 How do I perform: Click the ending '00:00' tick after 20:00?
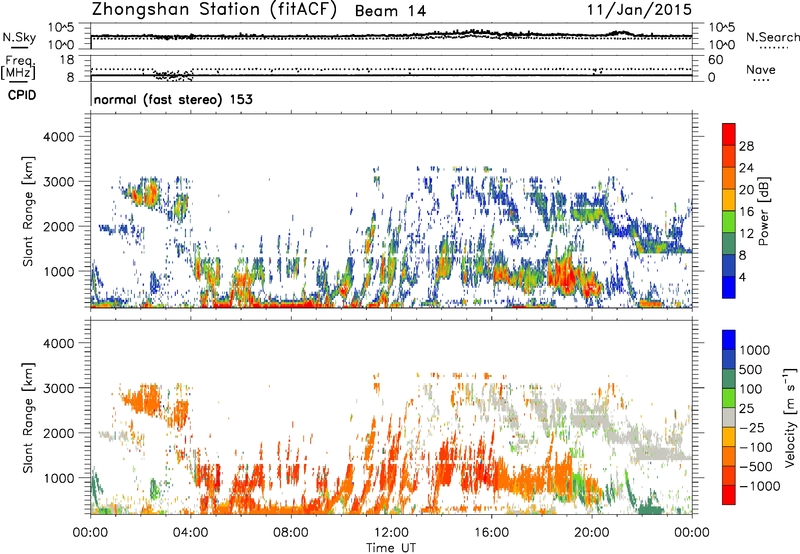[692, 533]
